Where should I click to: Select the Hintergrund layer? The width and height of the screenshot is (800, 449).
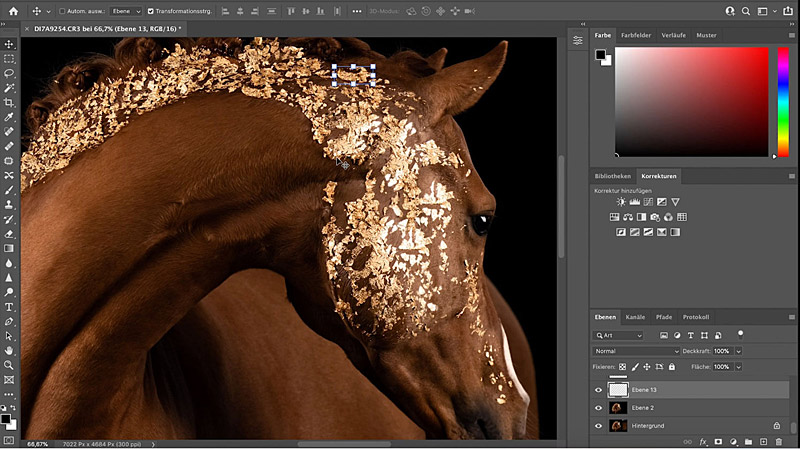click(650, 426)
